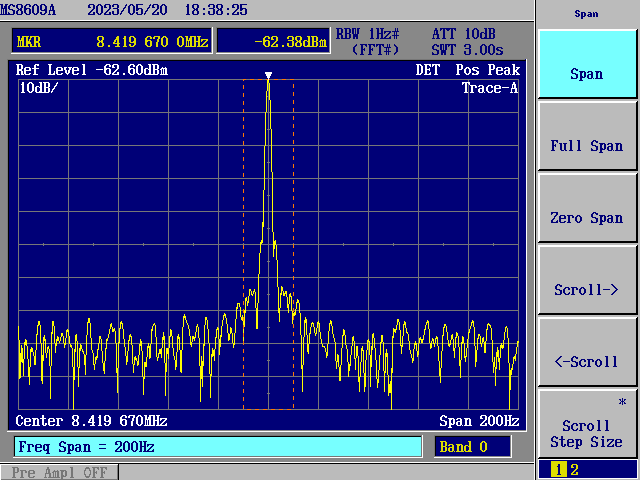
Task: Click the time 18:38:25 readout
Action: tap(216, 10)
